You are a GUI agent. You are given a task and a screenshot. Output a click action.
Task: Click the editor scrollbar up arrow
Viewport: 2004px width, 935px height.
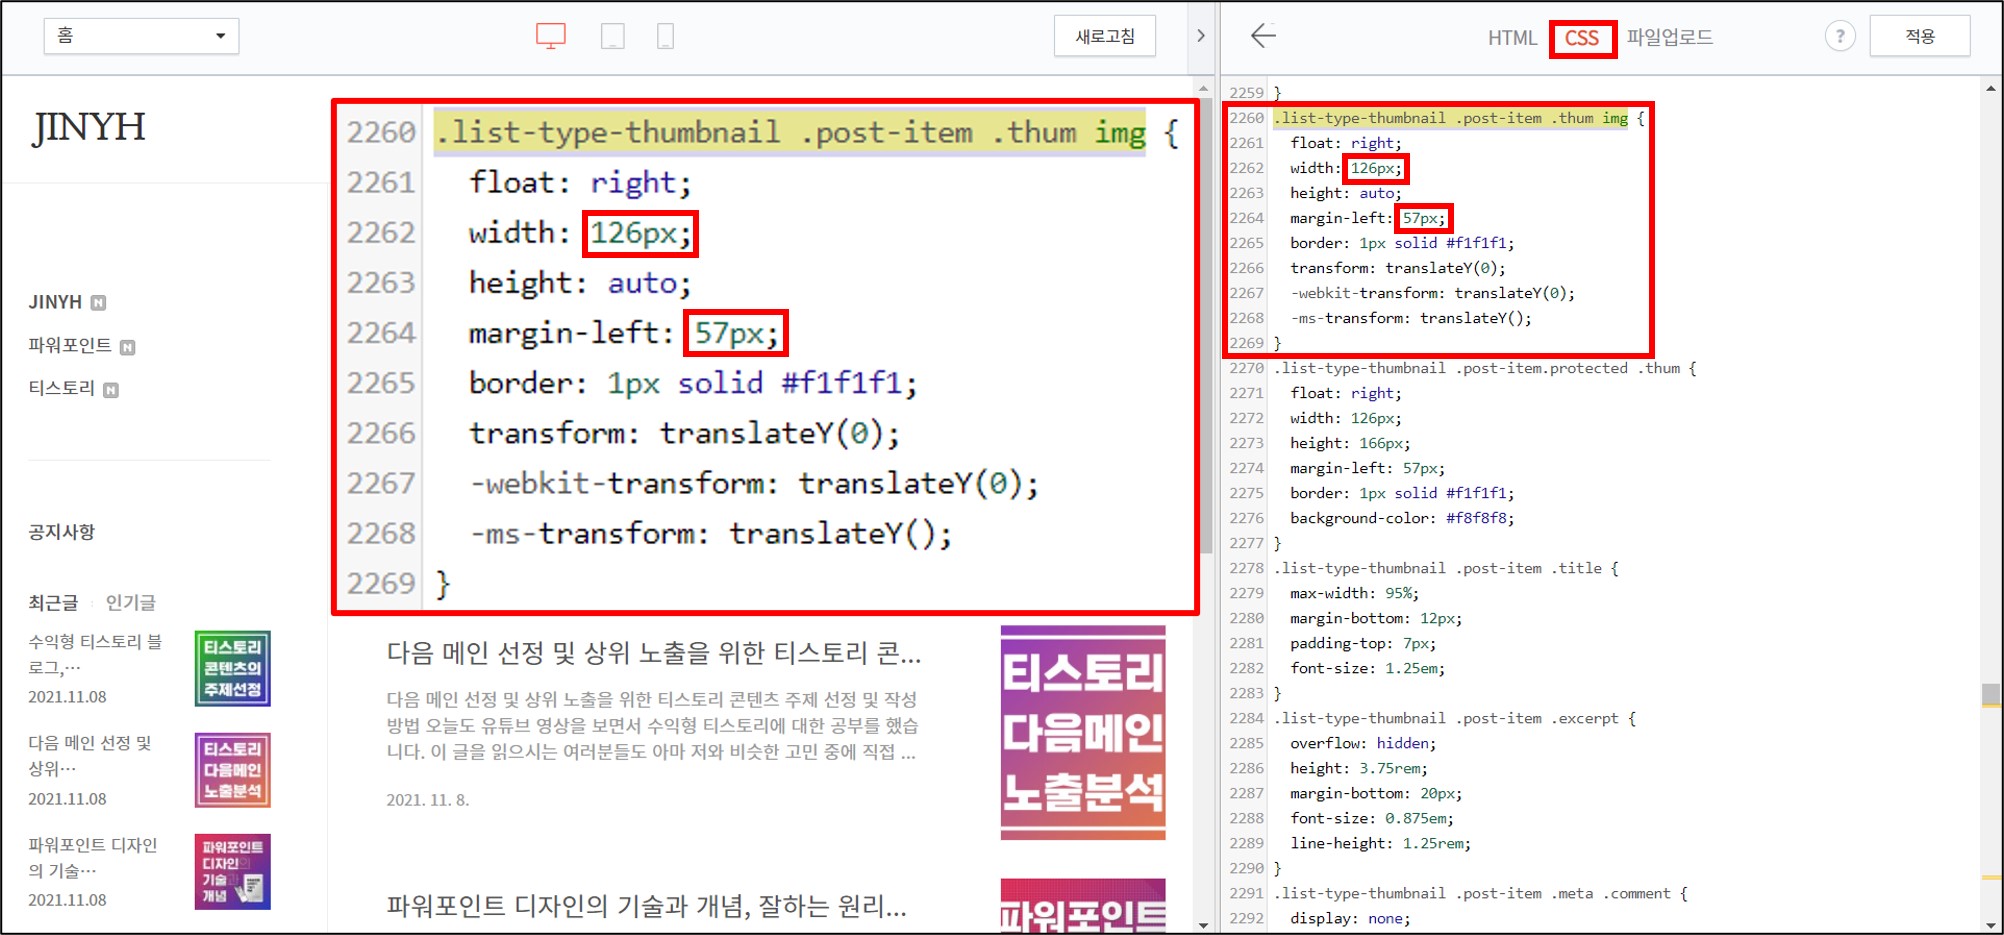pyautogui.click(x=1991, y=89)
